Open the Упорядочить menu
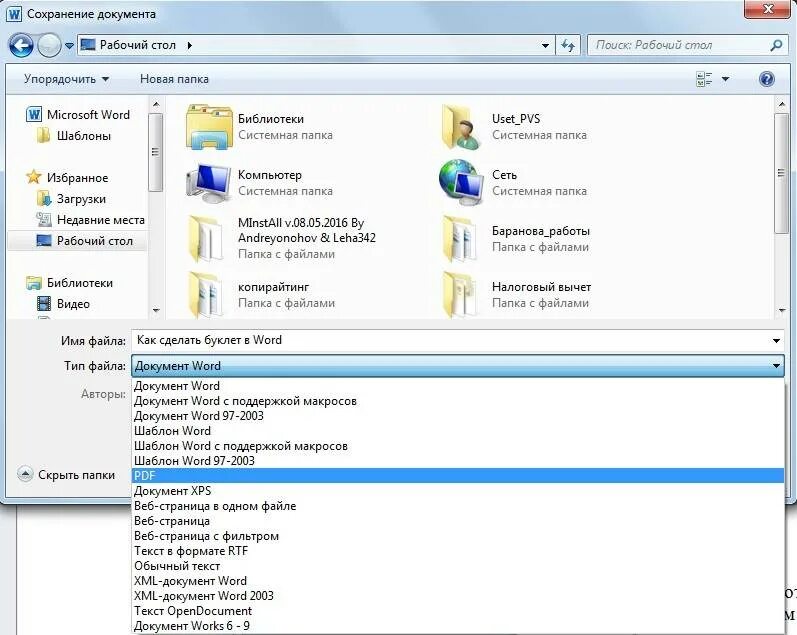This screenshot has height=635, width=797. [67, 79]
